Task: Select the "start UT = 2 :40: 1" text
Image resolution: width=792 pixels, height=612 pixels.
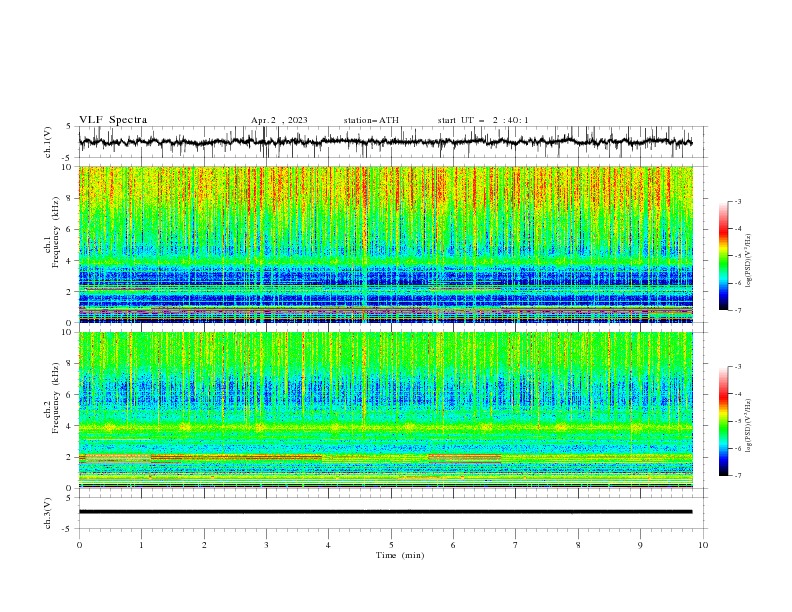Action: (x=483, y=120)
